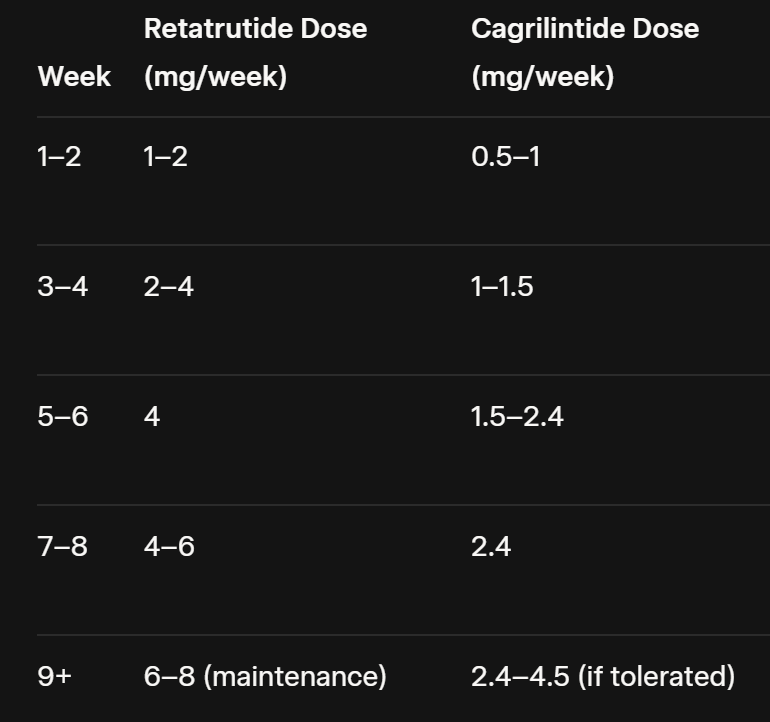Click the (mg/week) label under Retatrutide Dose
Viewport: 770px width, 722px height.
[x=215, y=76]
